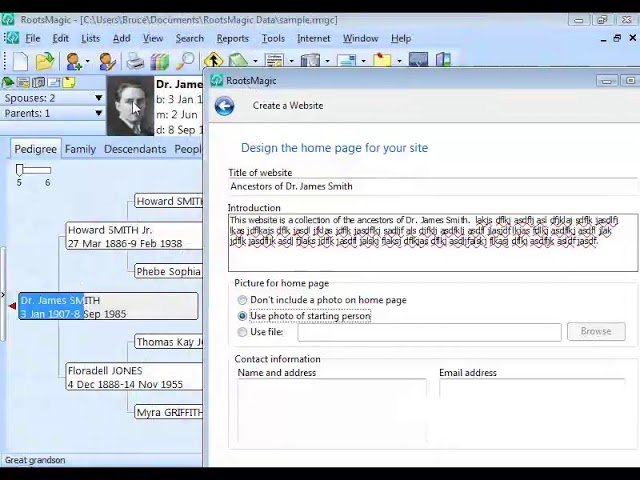Image resolution: width=640 pixels, height=480 pixels.
Task: Click the media album toolbar icon
Action: 310,60
